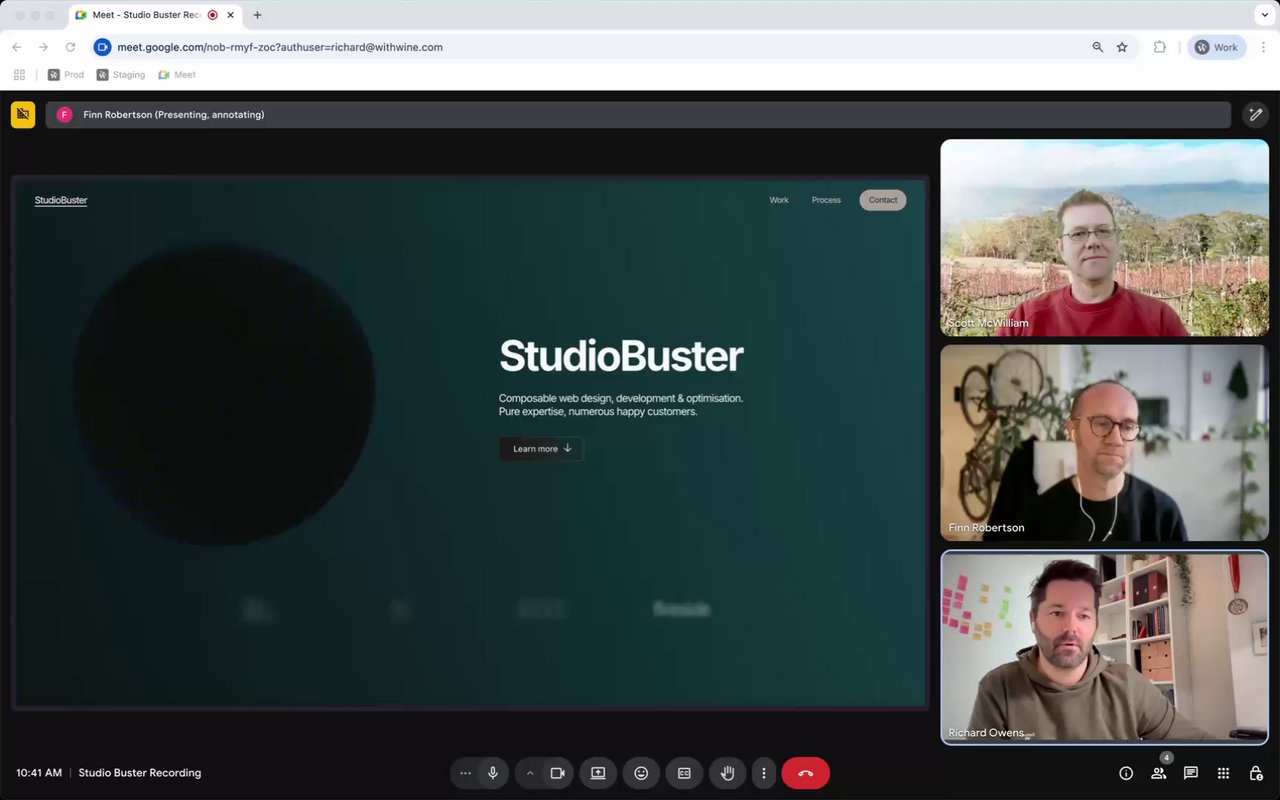The height and width of the screenshot is (800, 1280).
Task: Leave the call with the red hang-up button
Action: [x=806, y=773]
